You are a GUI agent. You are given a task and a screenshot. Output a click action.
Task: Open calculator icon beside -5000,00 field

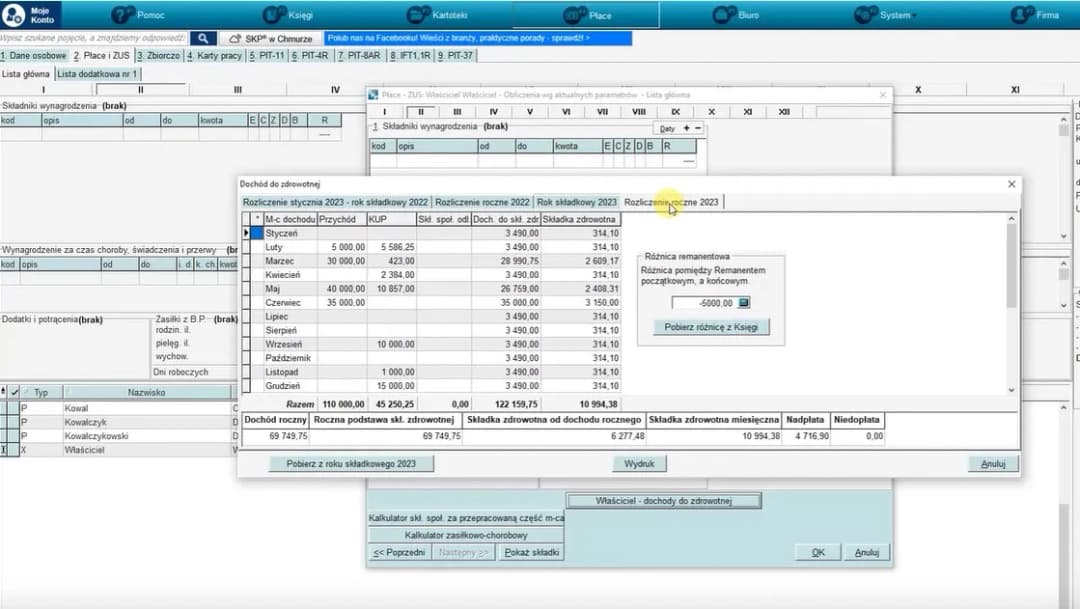[x=744, y=302]
